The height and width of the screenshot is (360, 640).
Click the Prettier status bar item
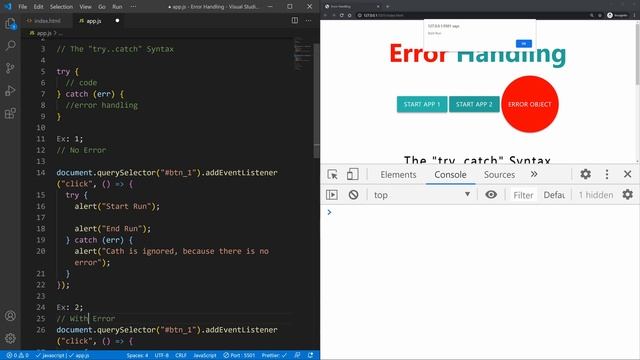tap(274, 356)
